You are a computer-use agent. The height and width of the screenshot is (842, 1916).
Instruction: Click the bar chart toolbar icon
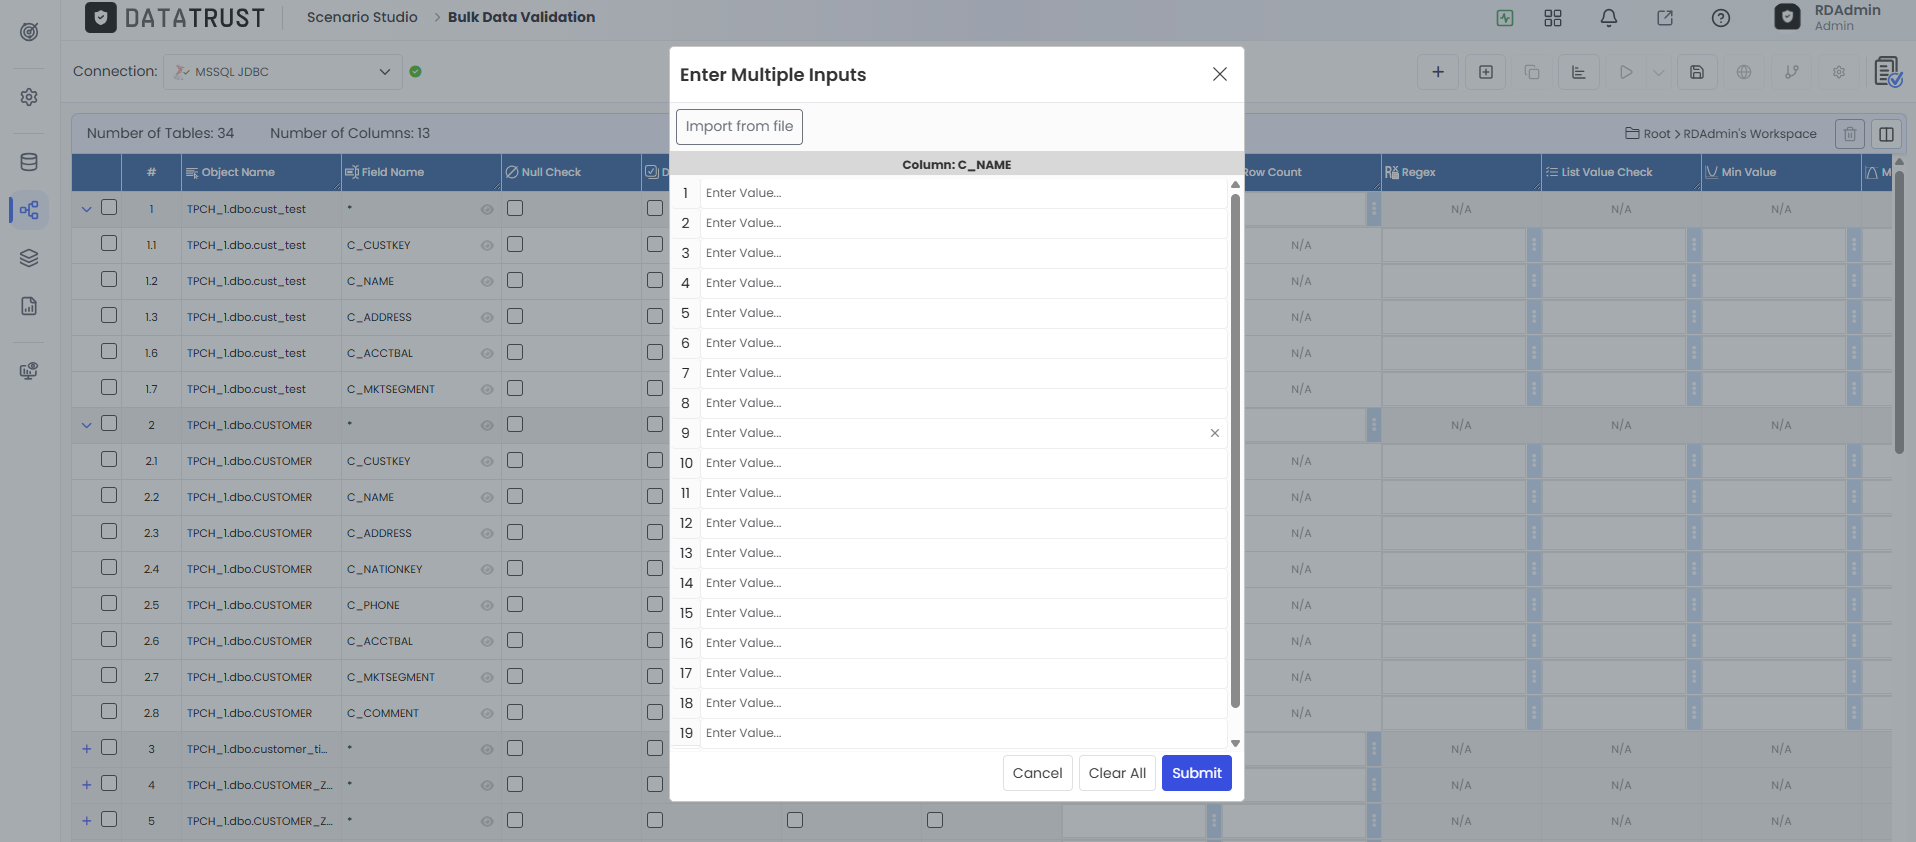coord(1579,72)
